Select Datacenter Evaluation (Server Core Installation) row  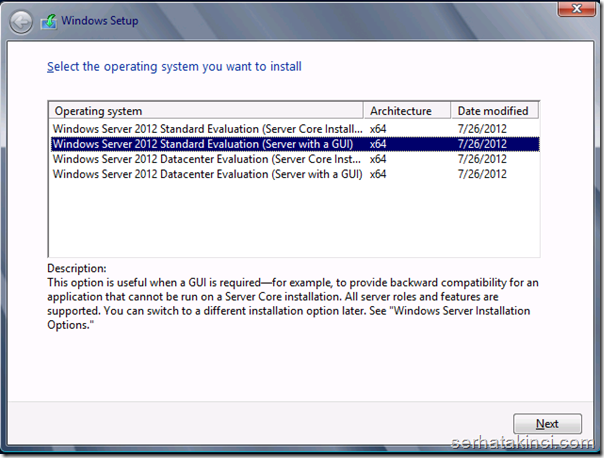(295, 159)
